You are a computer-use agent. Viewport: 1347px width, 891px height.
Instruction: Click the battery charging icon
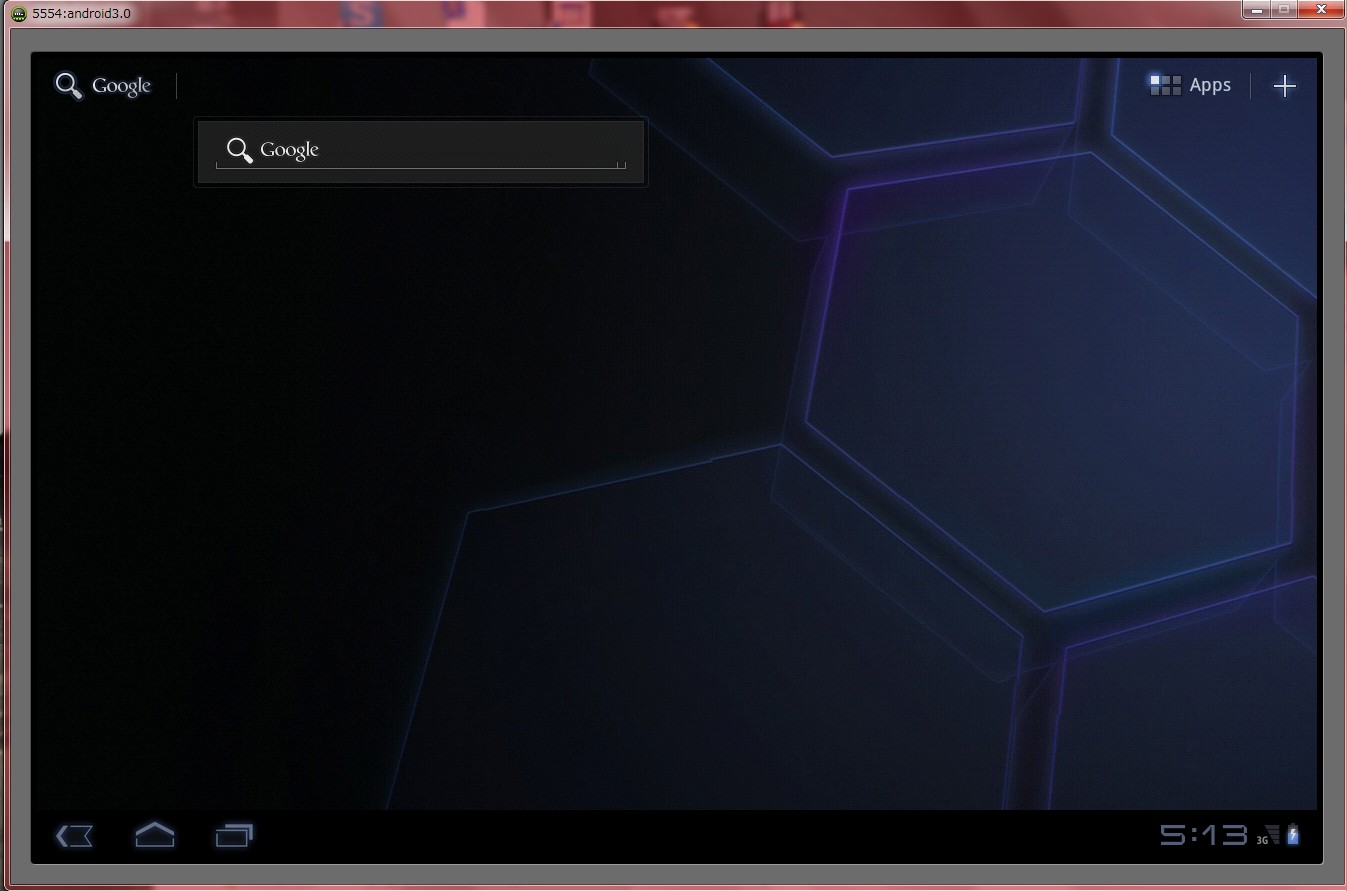click(x=1293, y=834)
